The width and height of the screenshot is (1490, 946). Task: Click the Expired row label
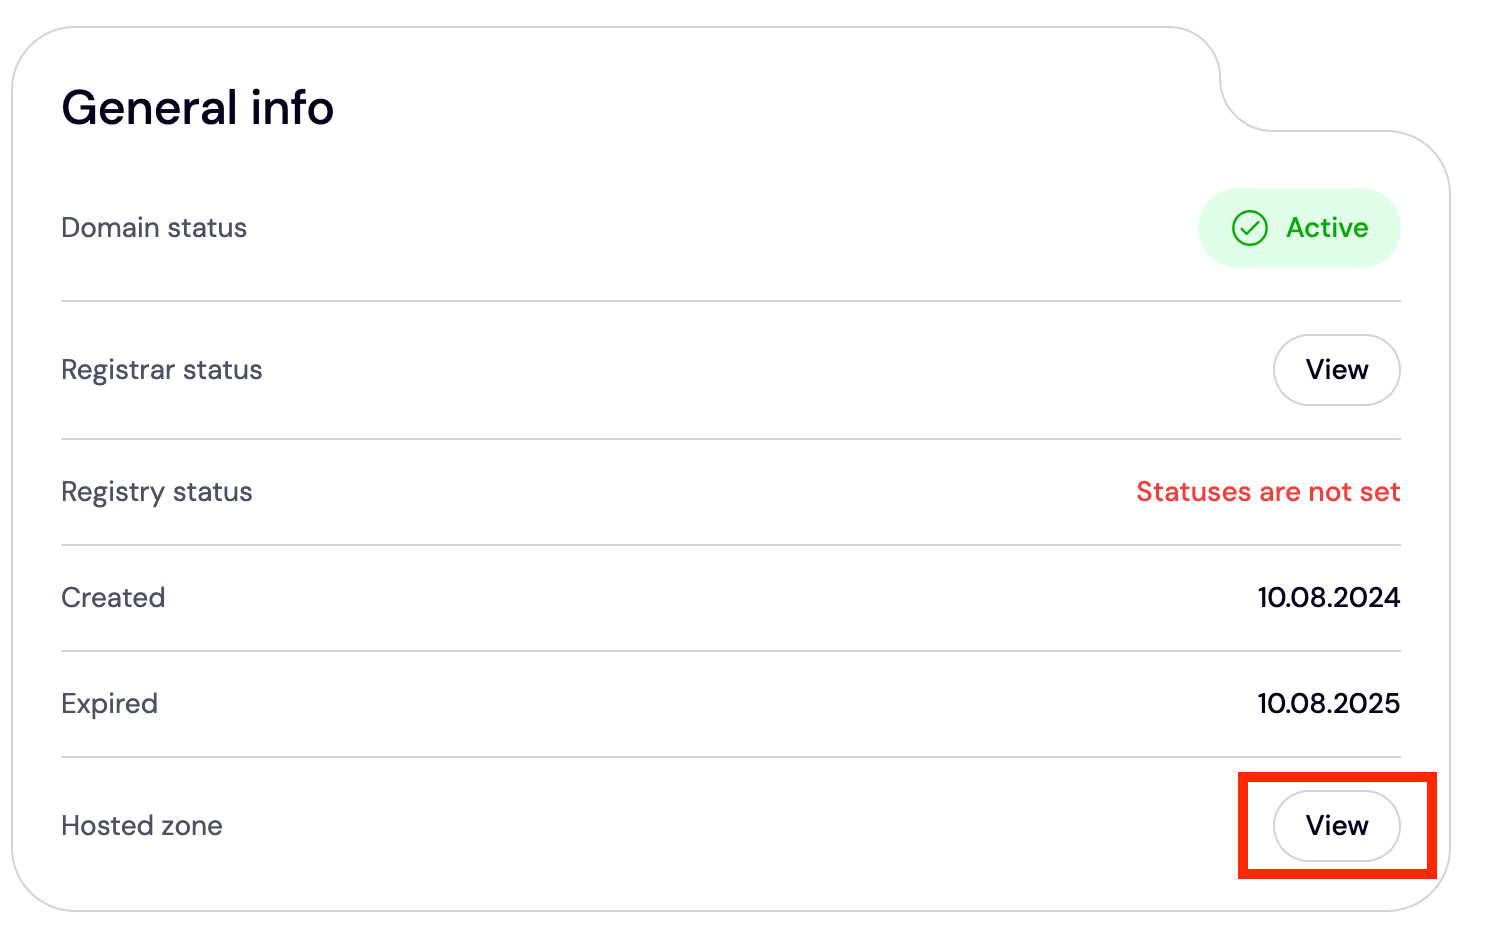click(x=109, y=704)
